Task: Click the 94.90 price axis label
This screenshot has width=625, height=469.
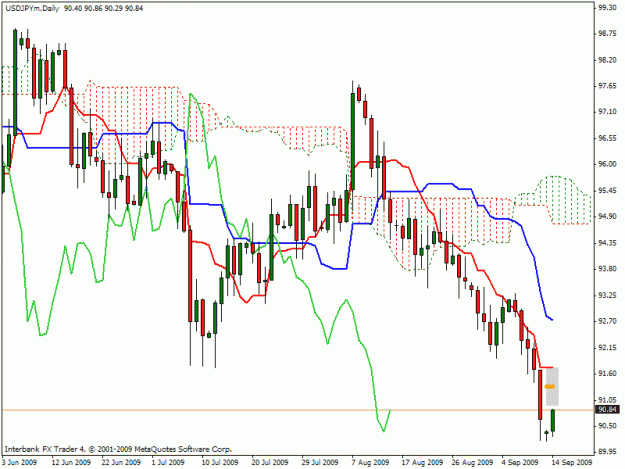Action: coord(607,216)
